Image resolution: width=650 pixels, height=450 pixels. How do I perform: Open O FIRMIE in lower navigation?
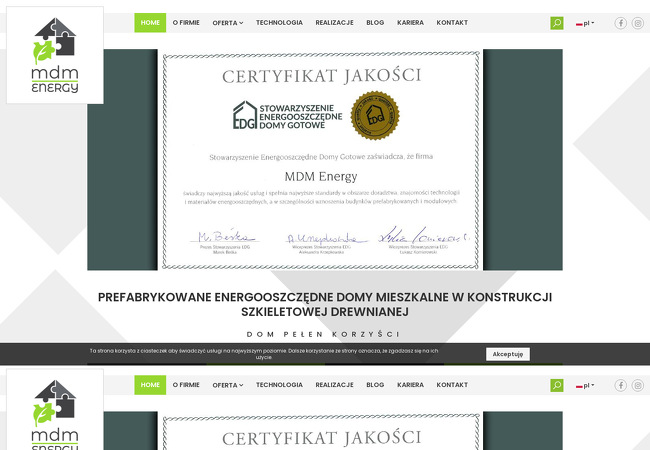click(x=186, y=385)
